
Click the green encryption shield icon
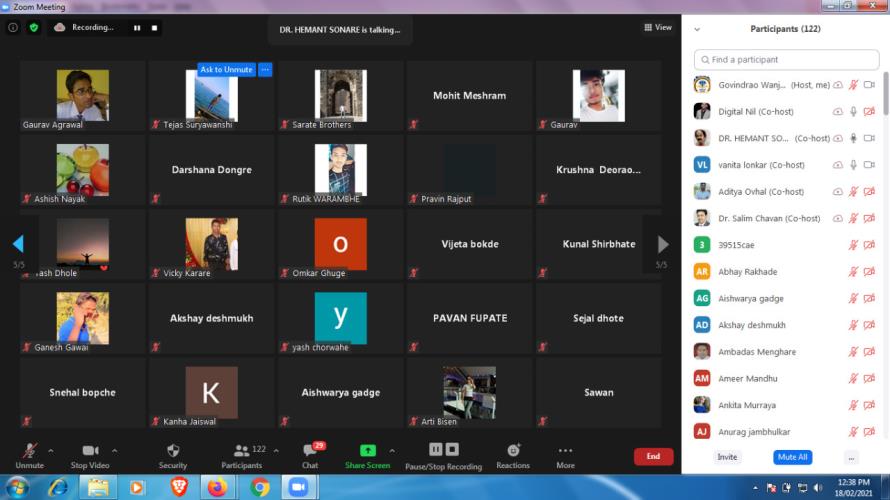pos(34,27)
